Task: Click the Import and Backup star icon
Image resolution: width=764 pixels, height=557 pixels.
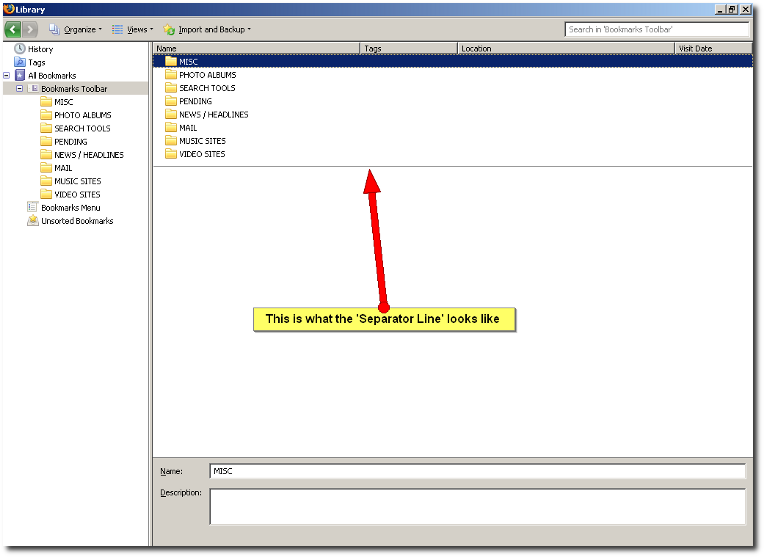Action: coord(169,30)
